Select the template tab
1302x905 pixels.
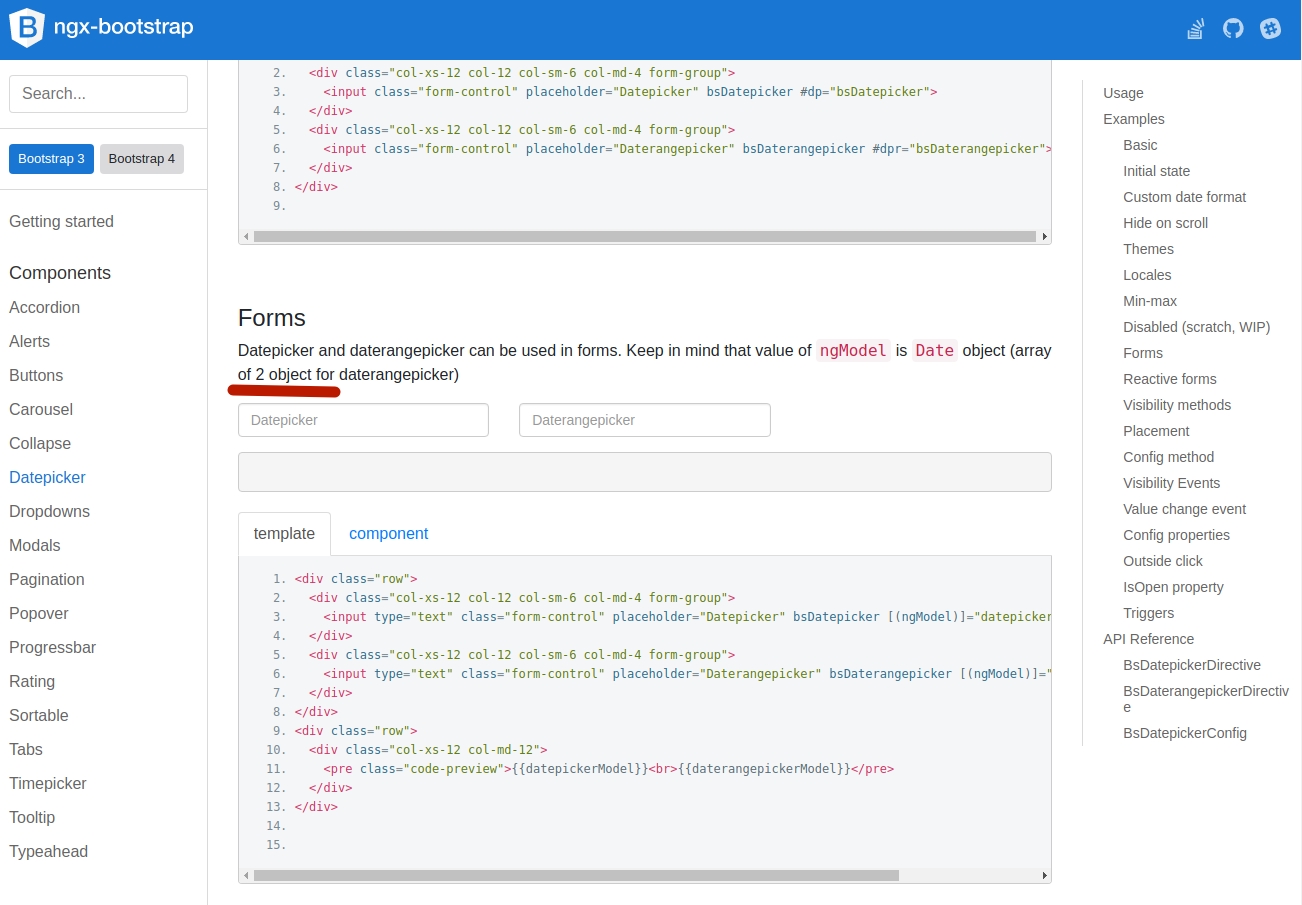coord(284,533)
